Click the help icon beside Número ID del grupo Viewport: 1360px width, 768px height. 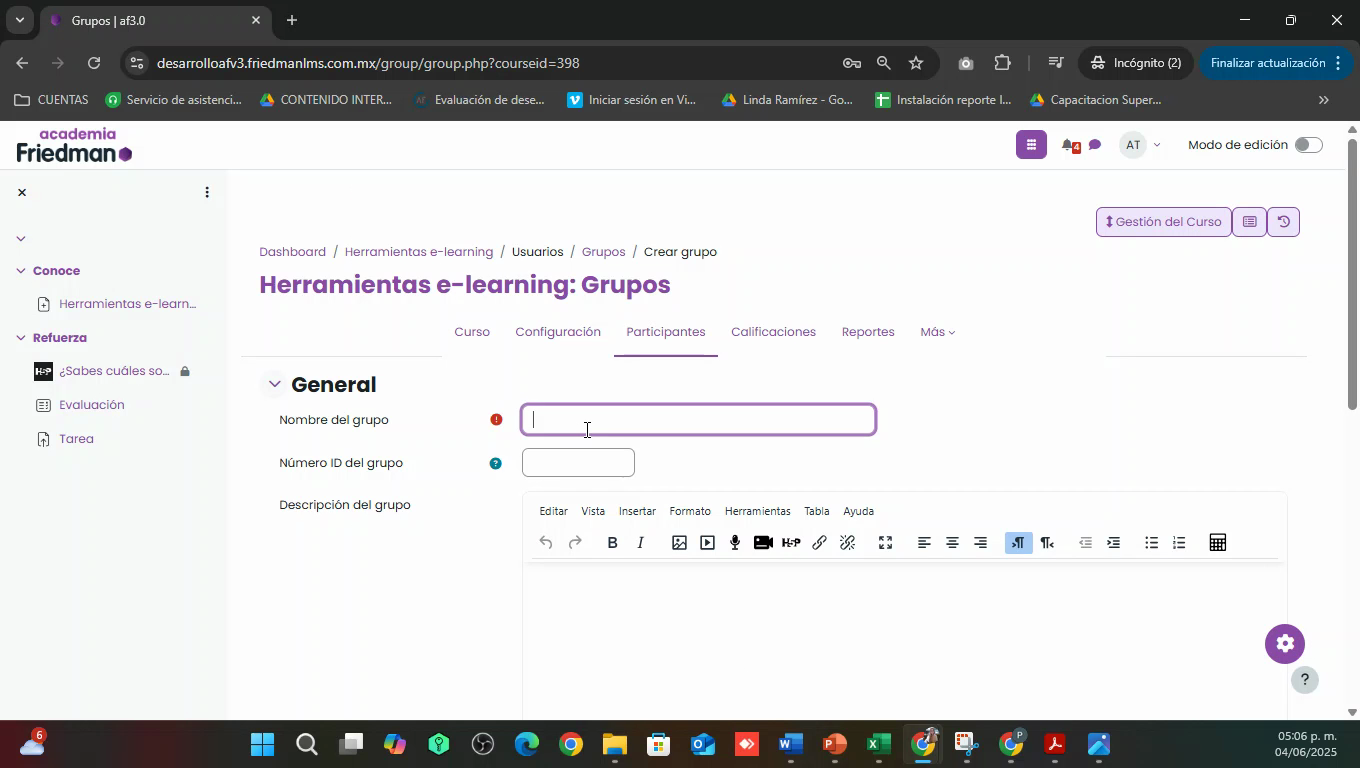[495, 463]
